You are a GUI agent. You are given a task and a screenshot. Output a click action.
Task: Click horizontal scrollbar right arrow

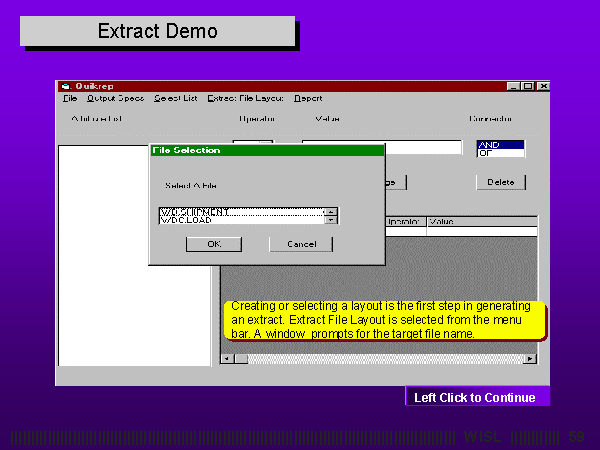point(532,358)
